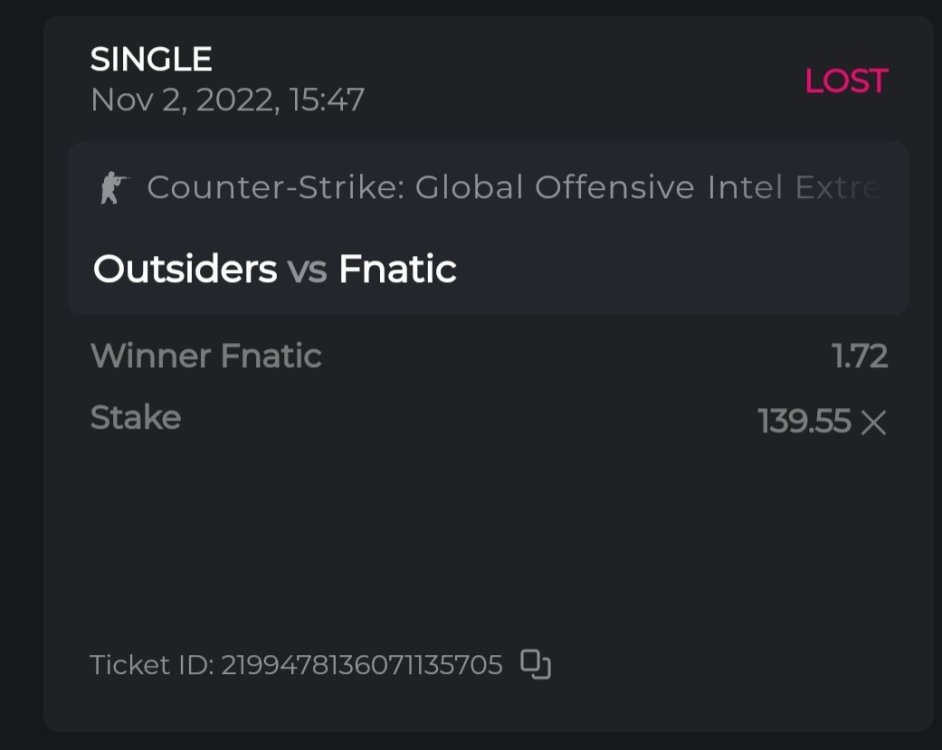Select the SINGLE bet type heading

point(151,60)
